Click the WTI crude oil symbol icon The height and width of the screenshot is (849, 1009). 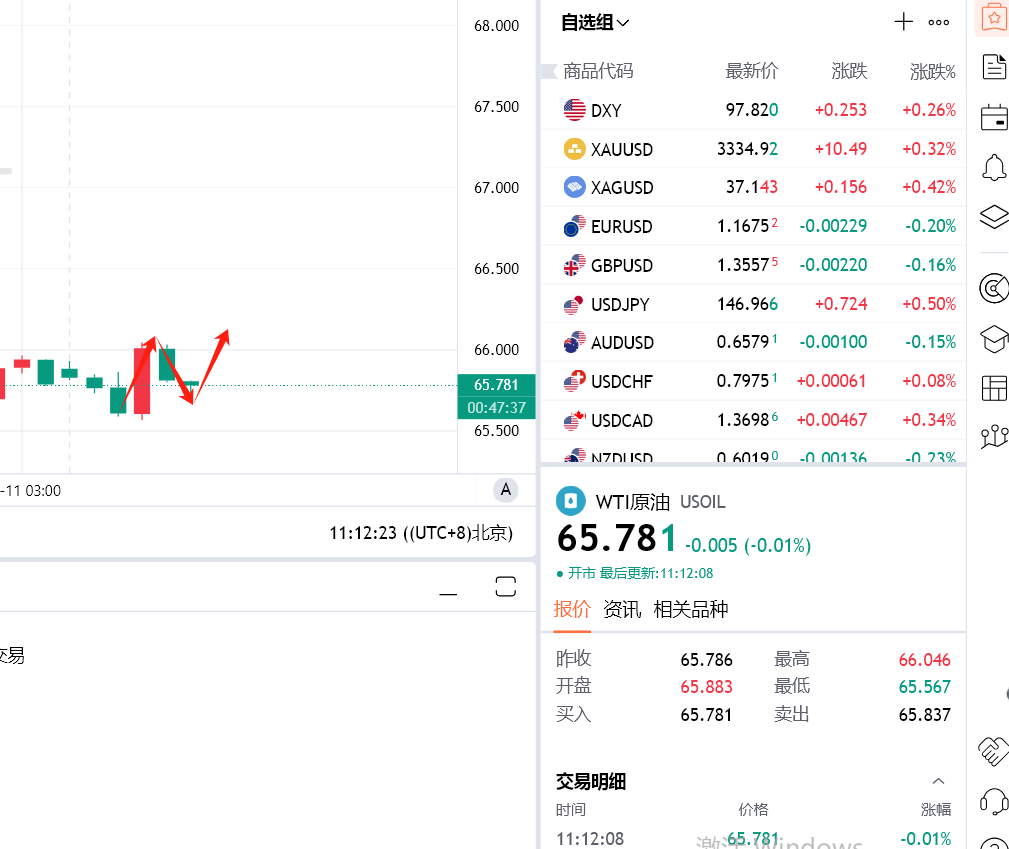[571, 501]
